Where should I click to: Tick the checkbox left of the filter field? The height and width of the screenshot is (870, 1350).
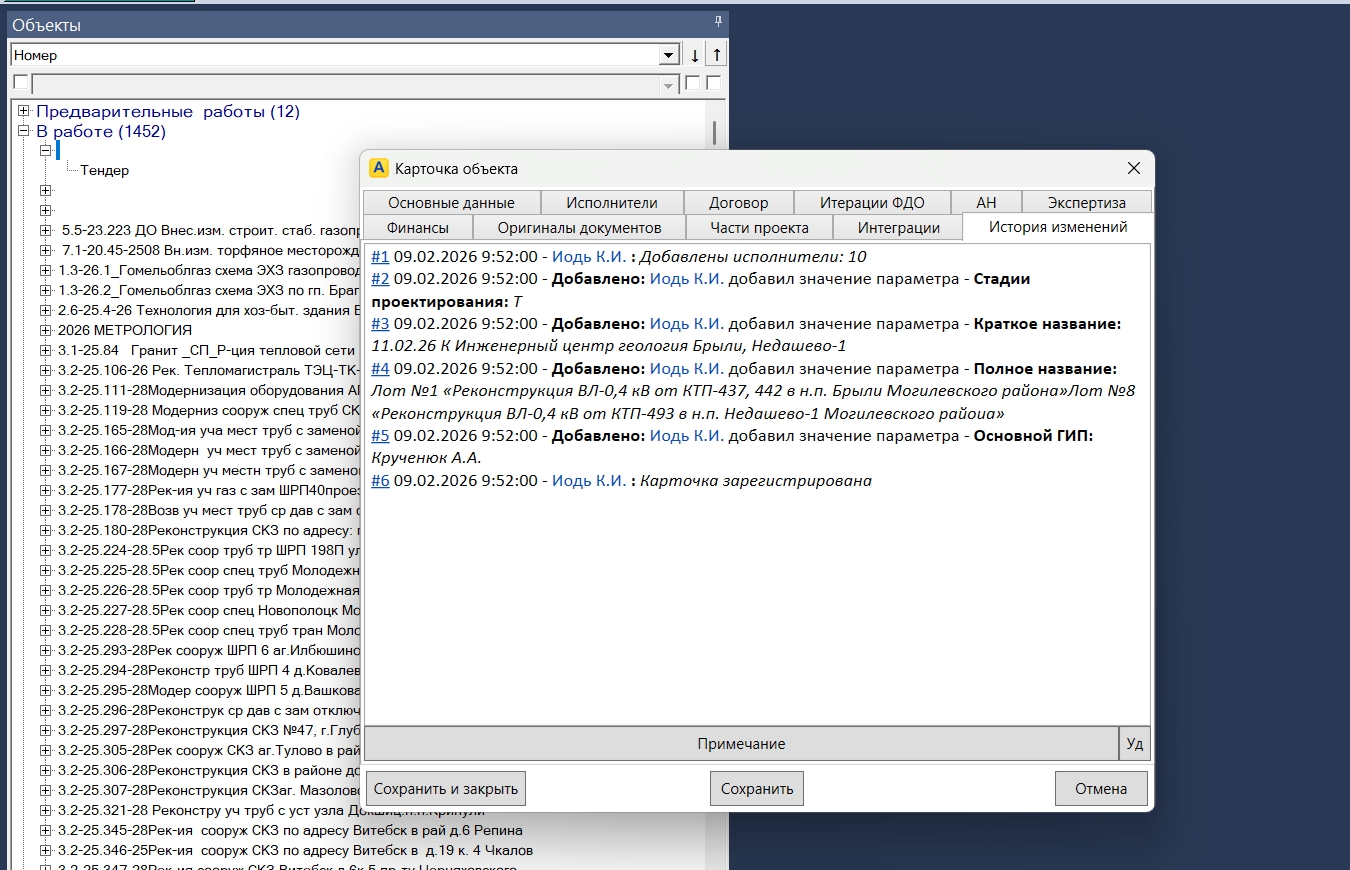coord(20,83)
